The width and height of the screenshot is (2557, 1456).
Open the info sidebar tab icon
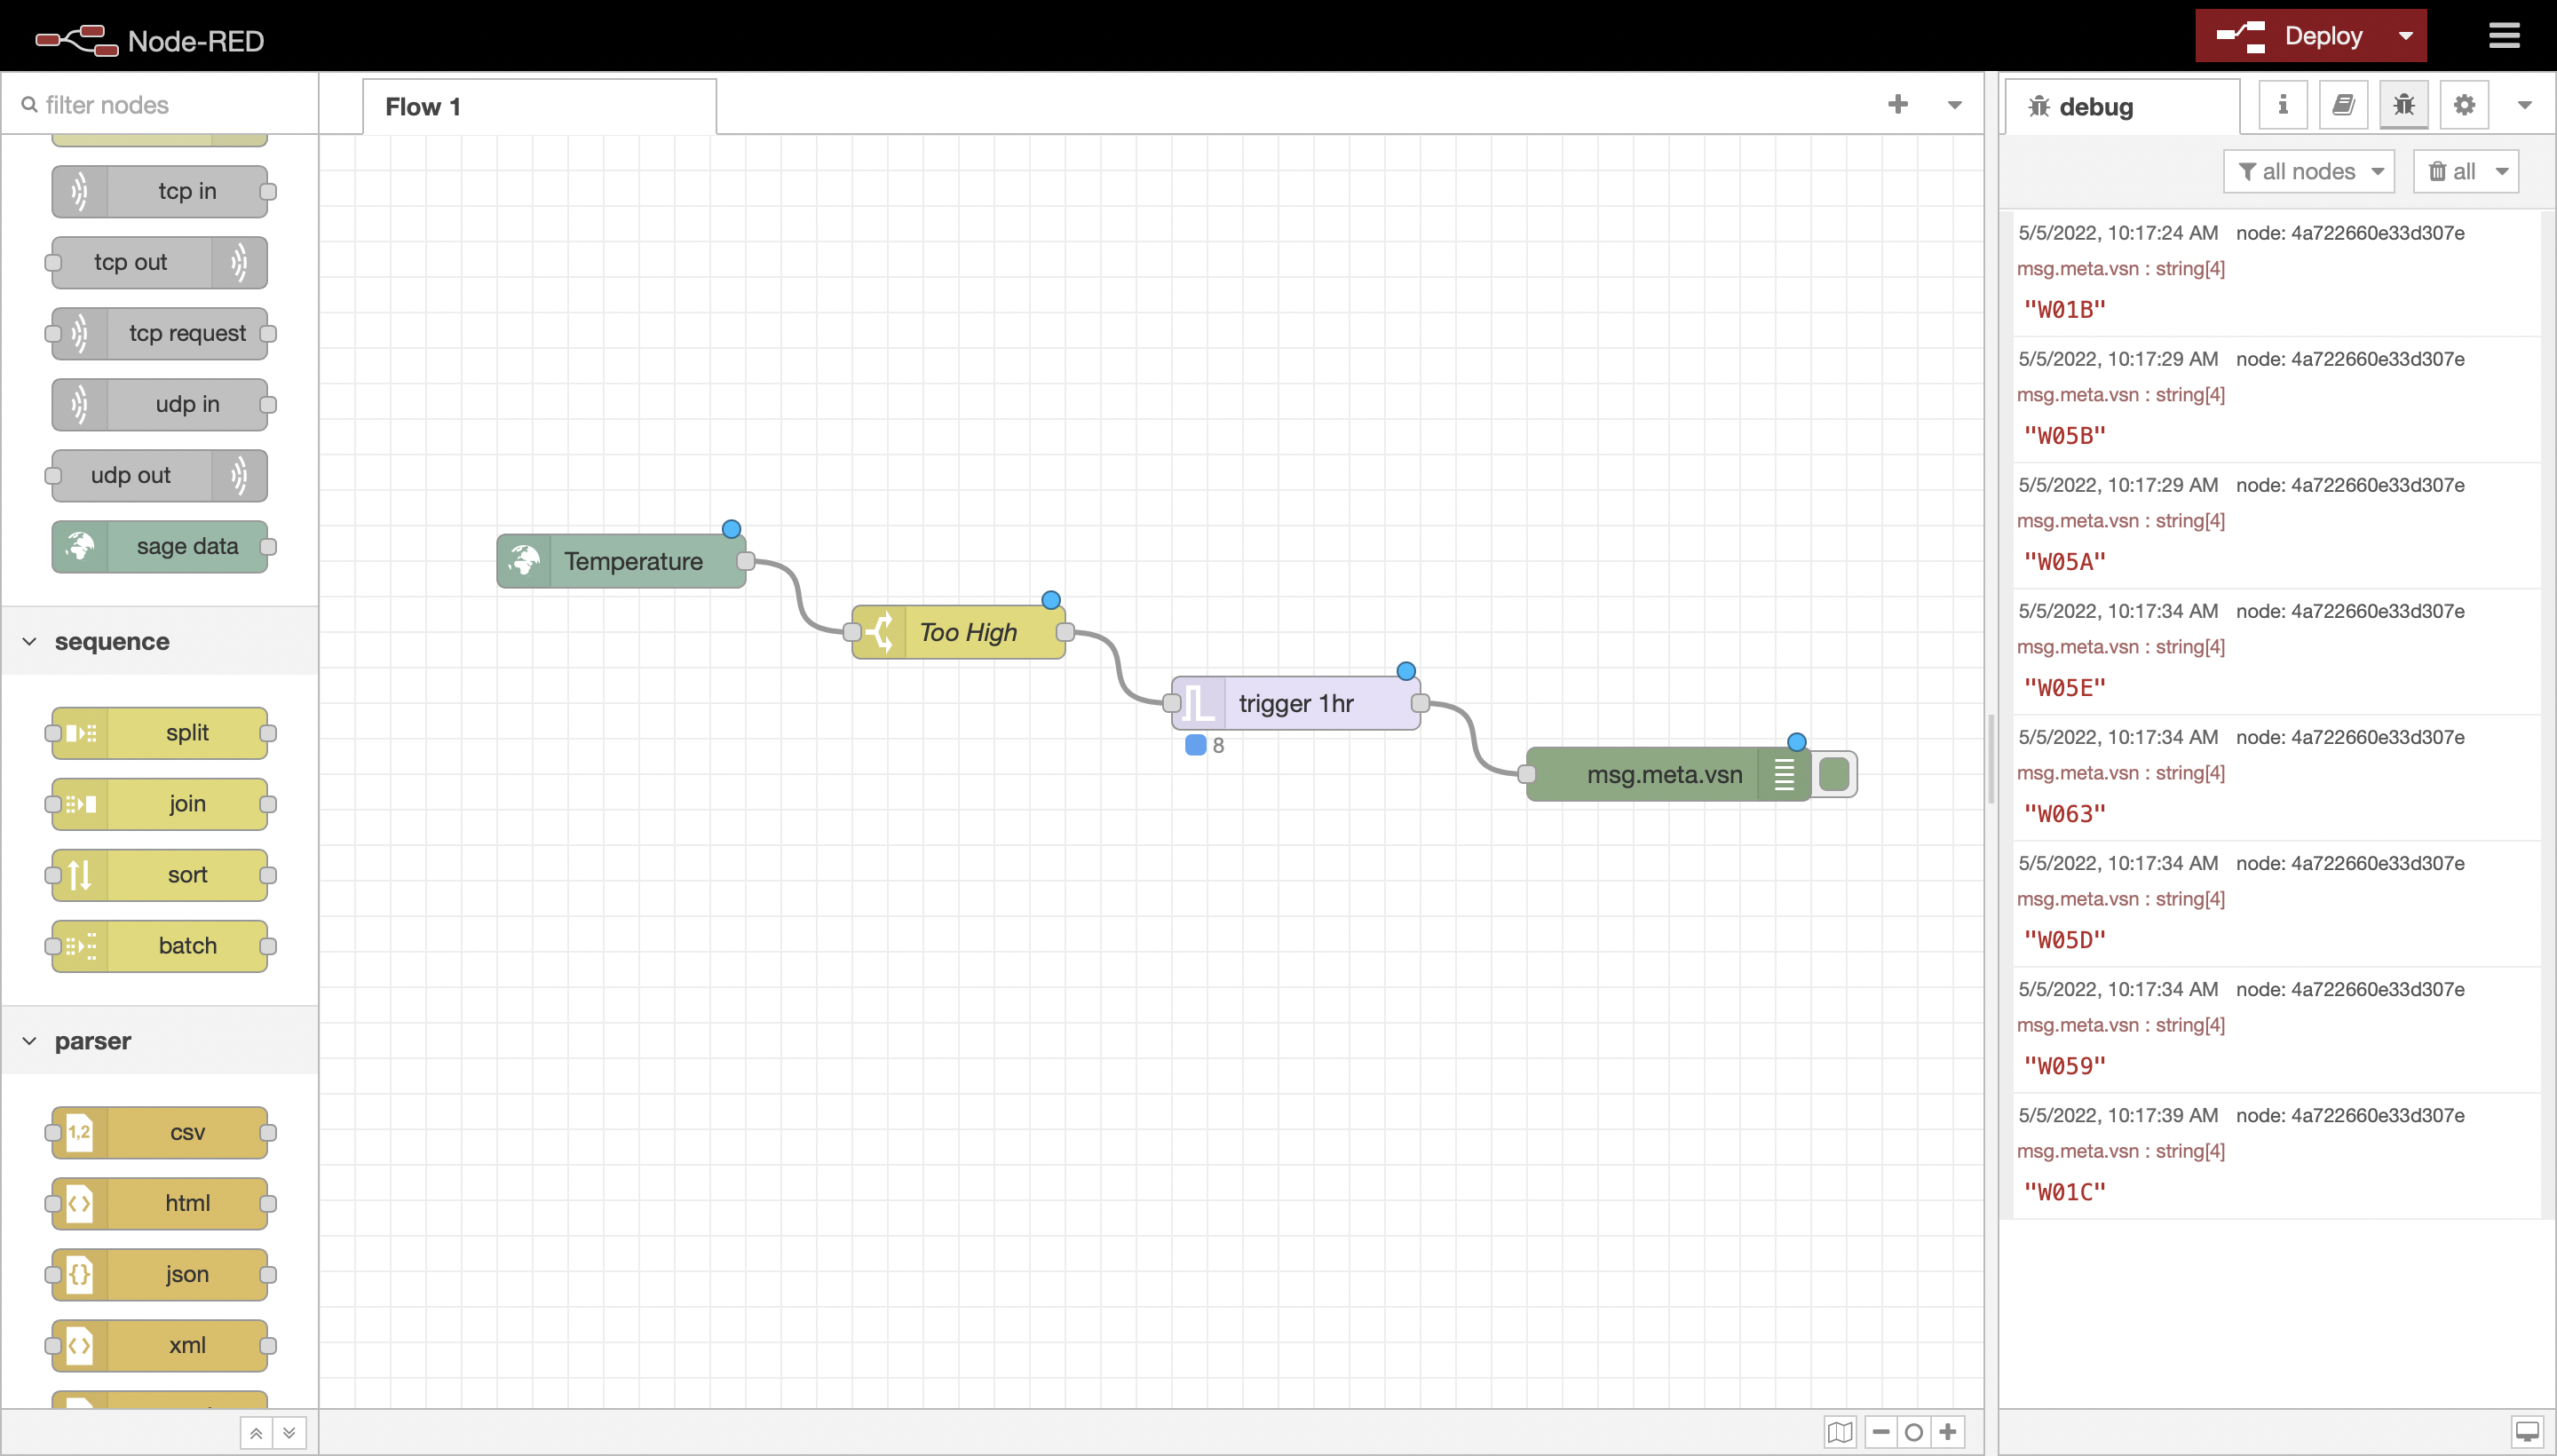[x=2282, y=105]
